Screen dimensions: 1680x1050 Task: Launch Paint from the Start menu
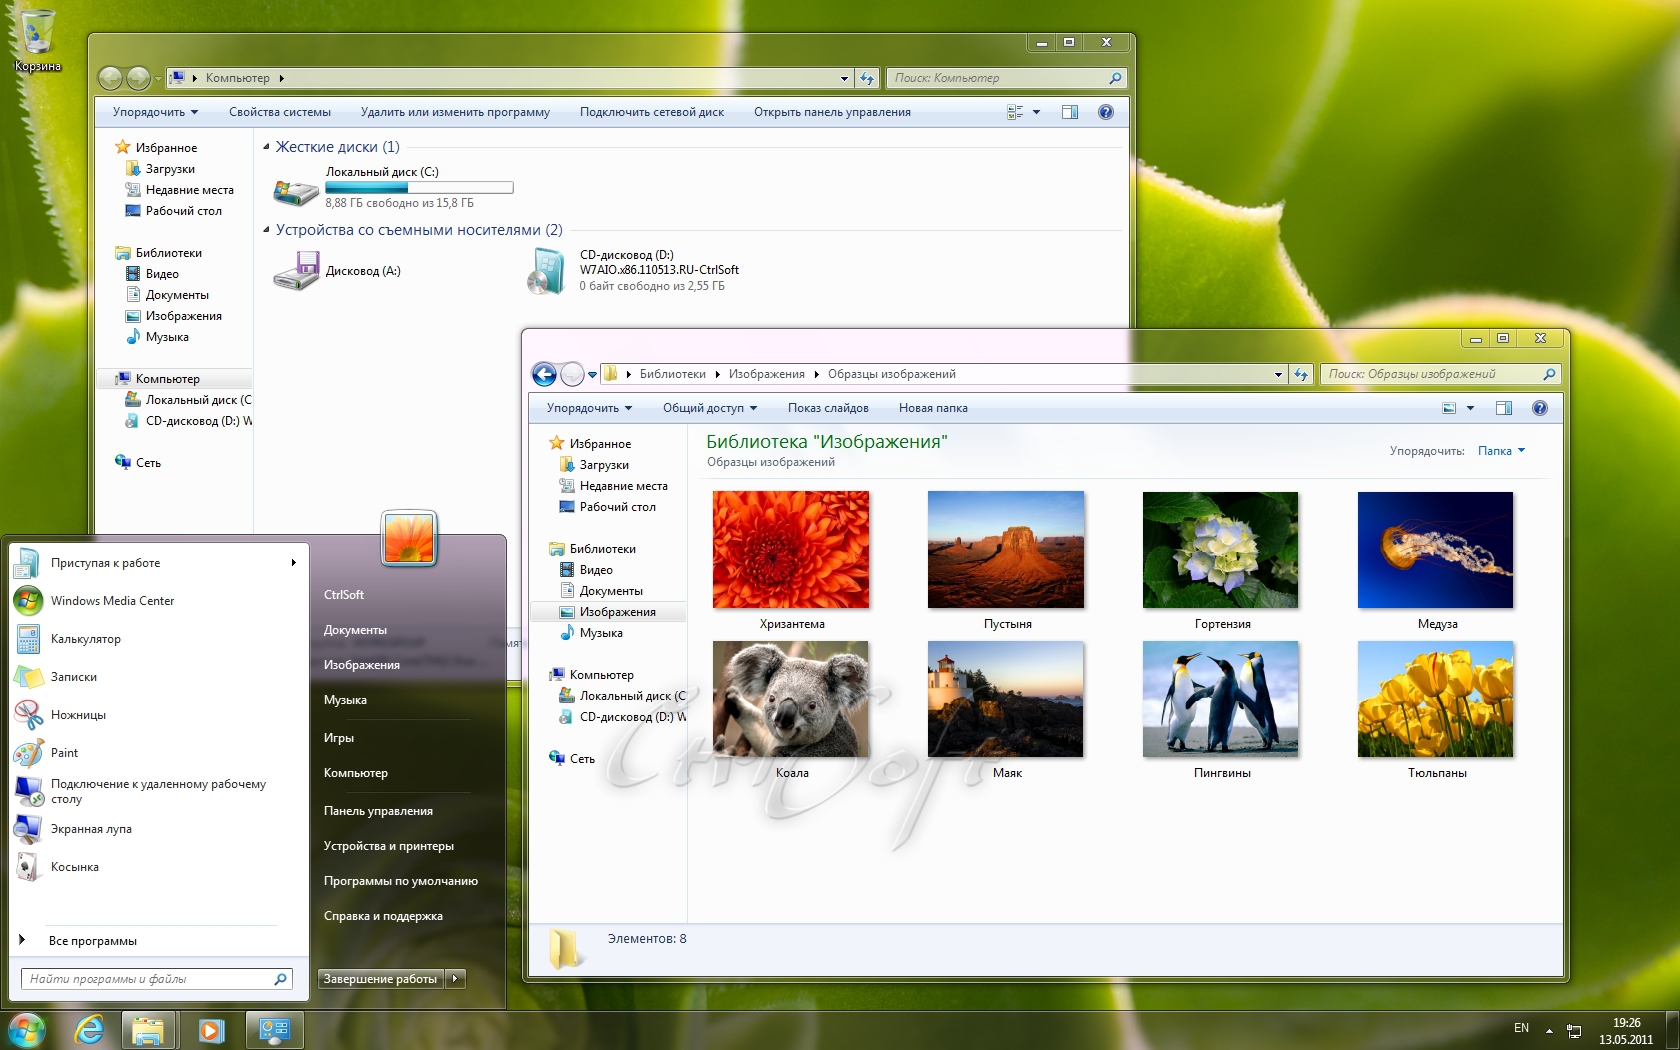64,753
